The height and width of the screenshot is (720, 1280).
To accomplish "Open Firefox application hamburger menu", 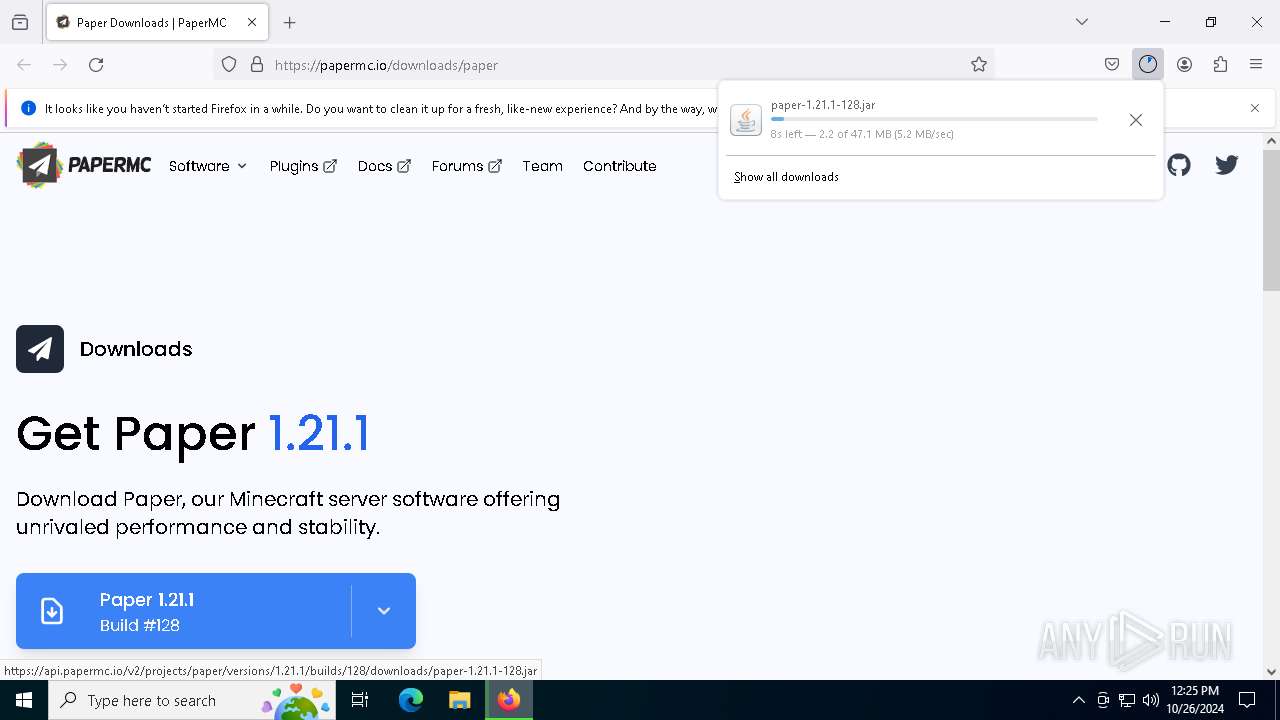I will (1256, 65).
